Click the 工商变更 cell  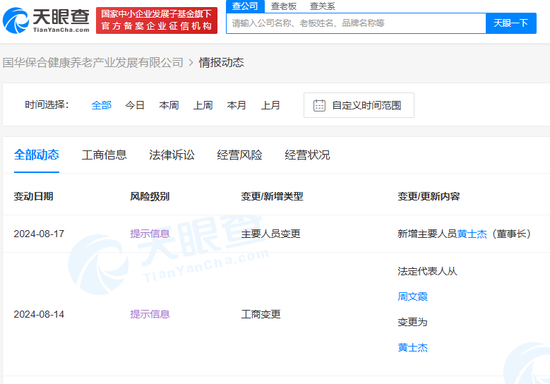261,314
